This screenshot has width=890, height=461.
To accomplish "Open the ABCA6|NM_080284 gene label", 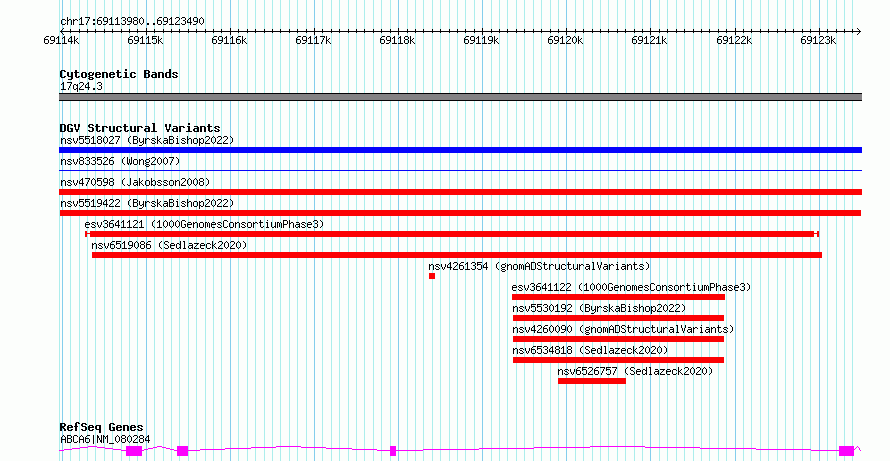I will (105, 439).
